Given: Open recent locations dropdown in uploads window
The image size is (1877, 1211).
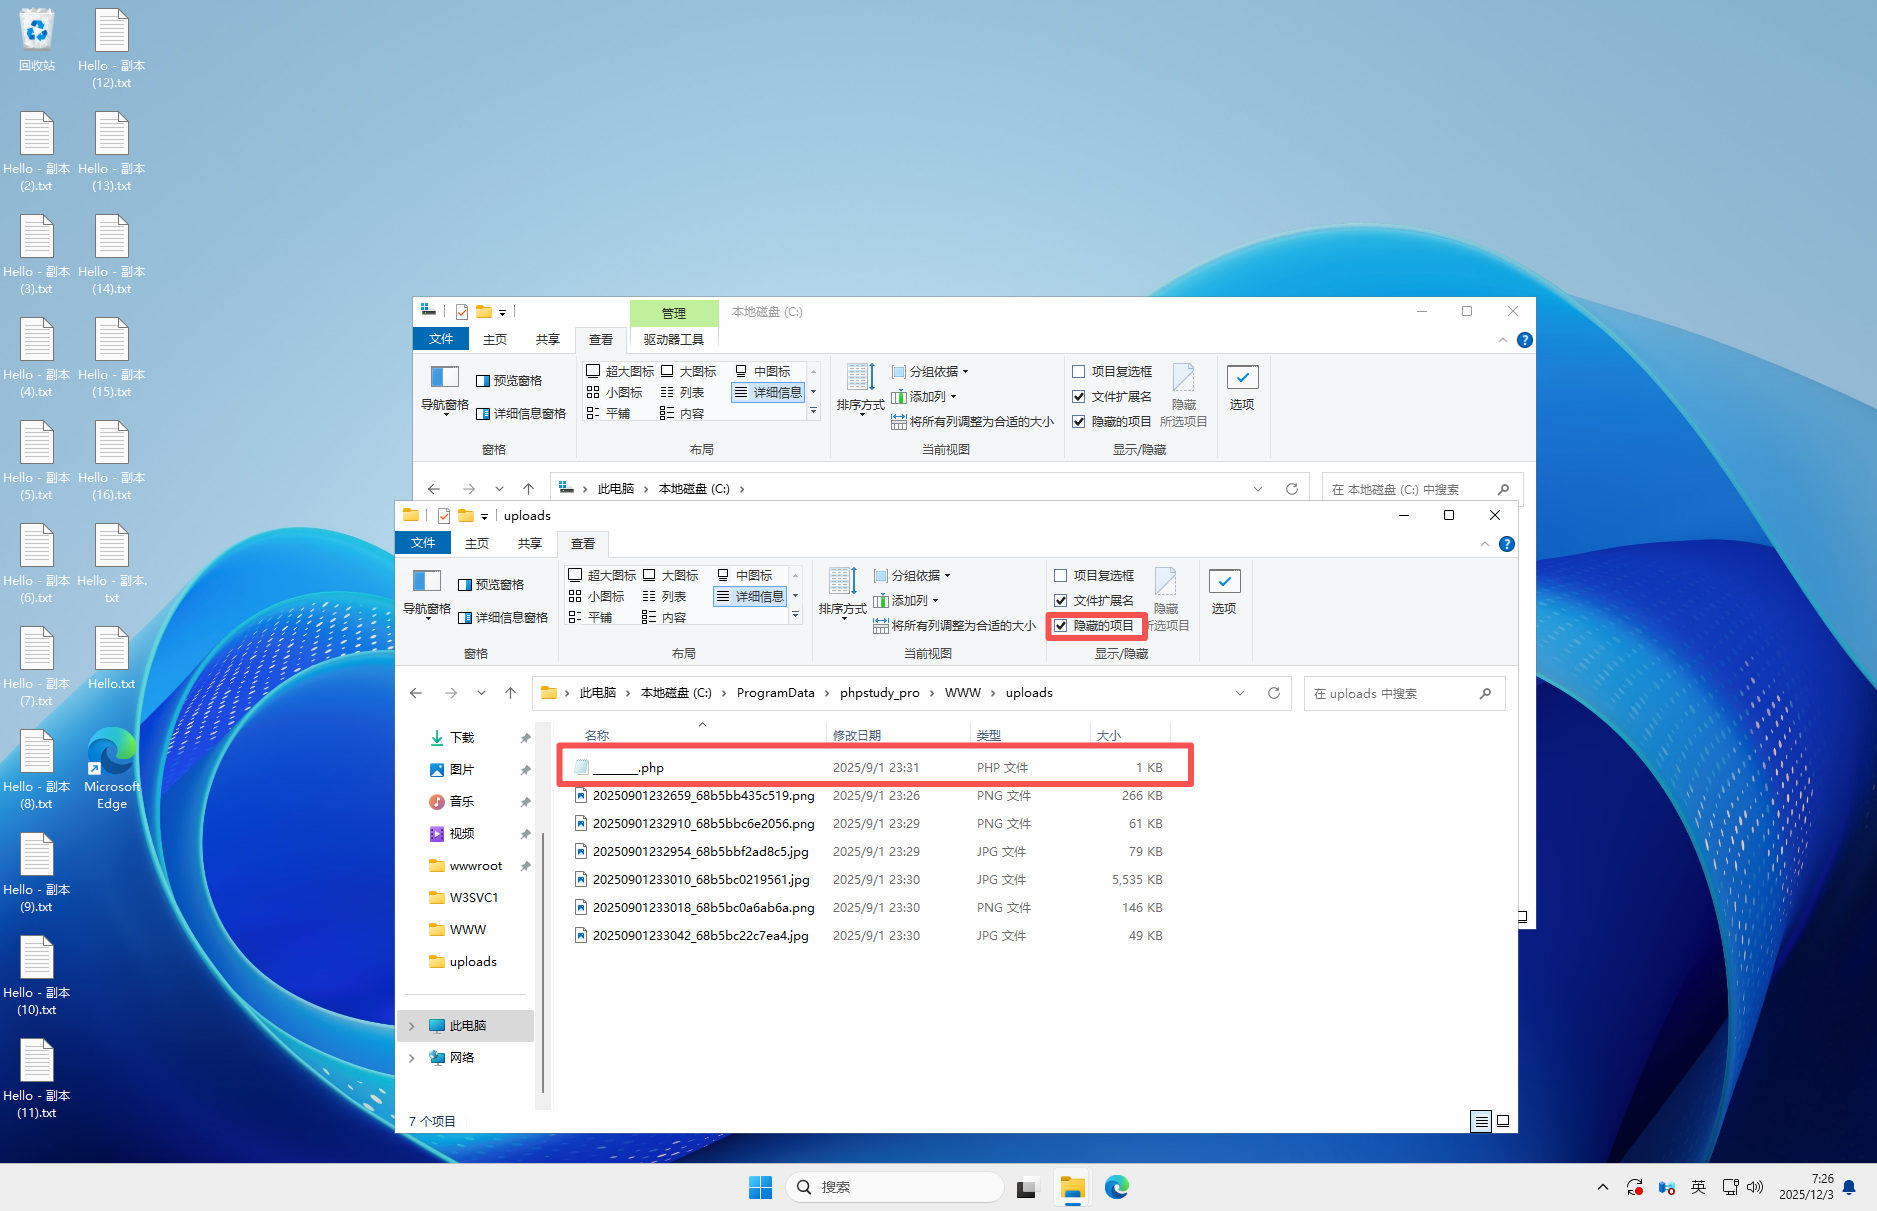Looking at the screenshot, I should [x=481, y=693].
